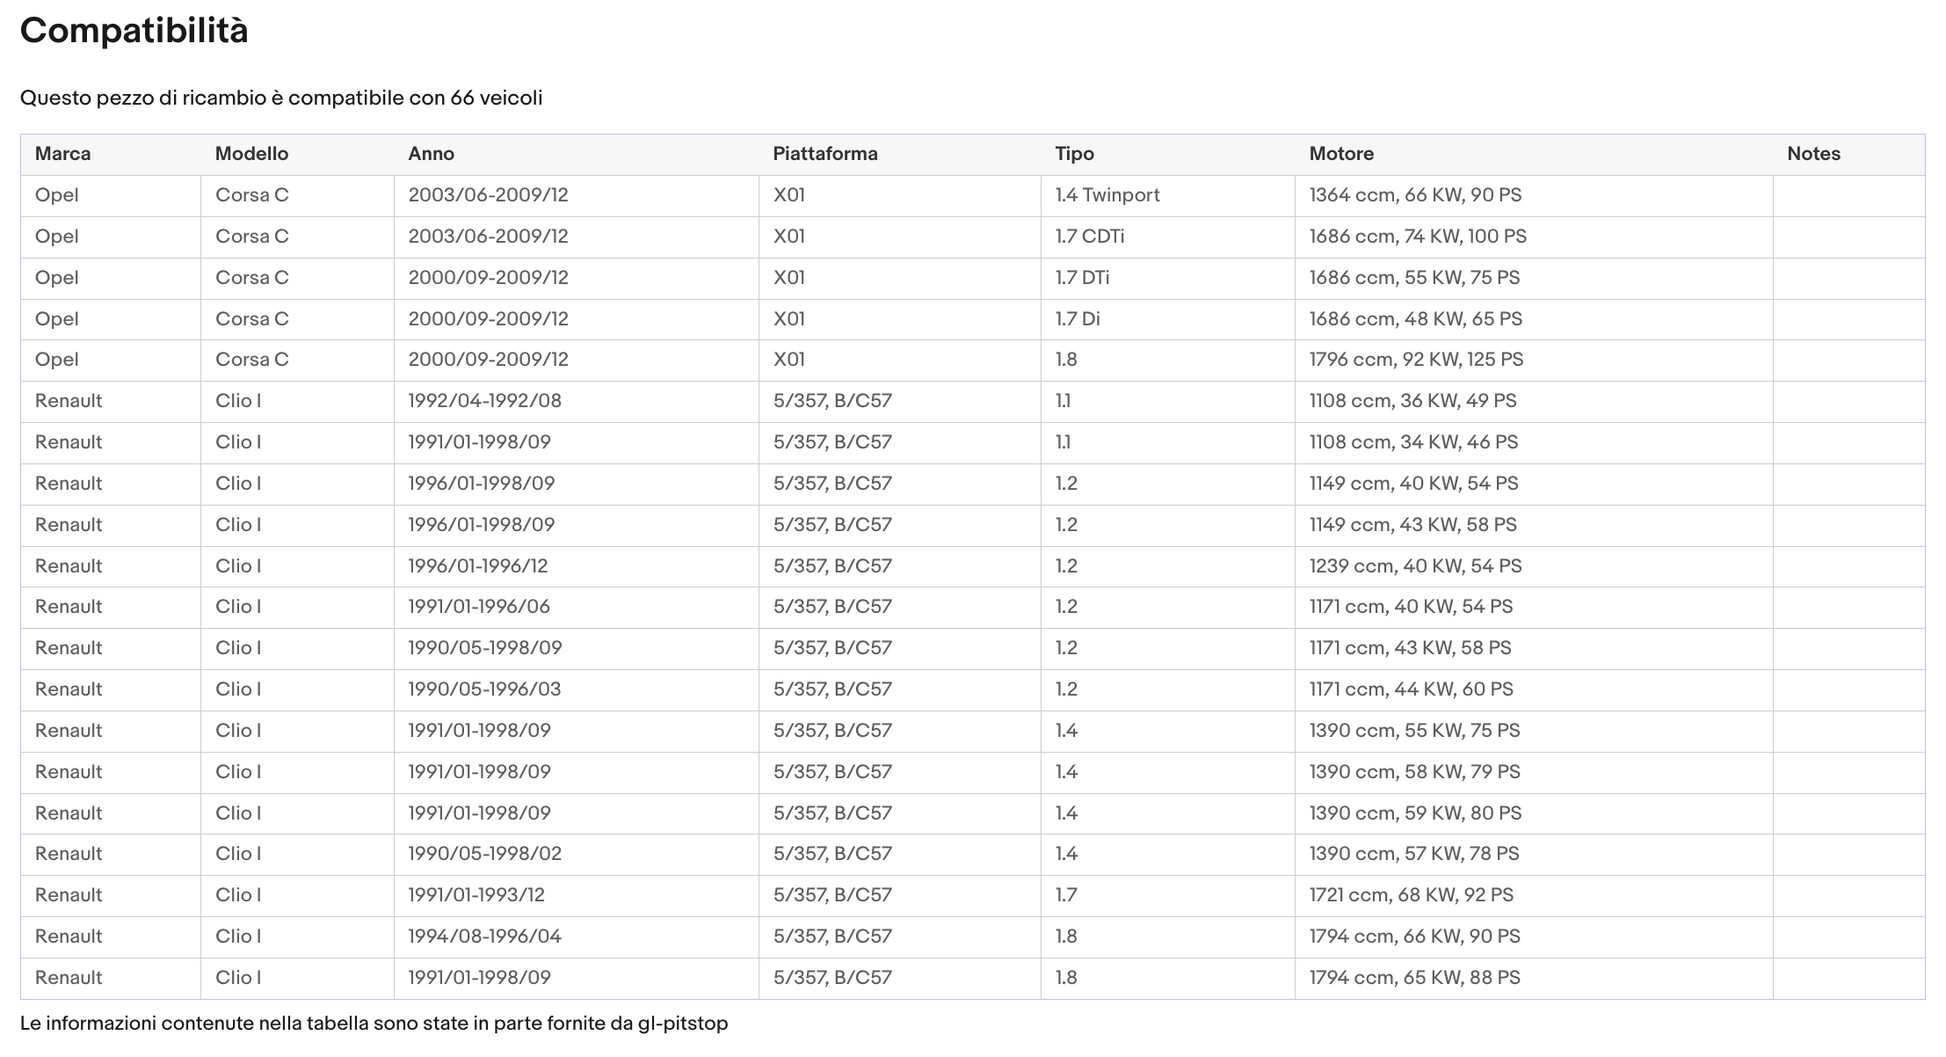Click the Anno column header
The width and height of the screenshot is (1946, 1057).
(576, 154)
